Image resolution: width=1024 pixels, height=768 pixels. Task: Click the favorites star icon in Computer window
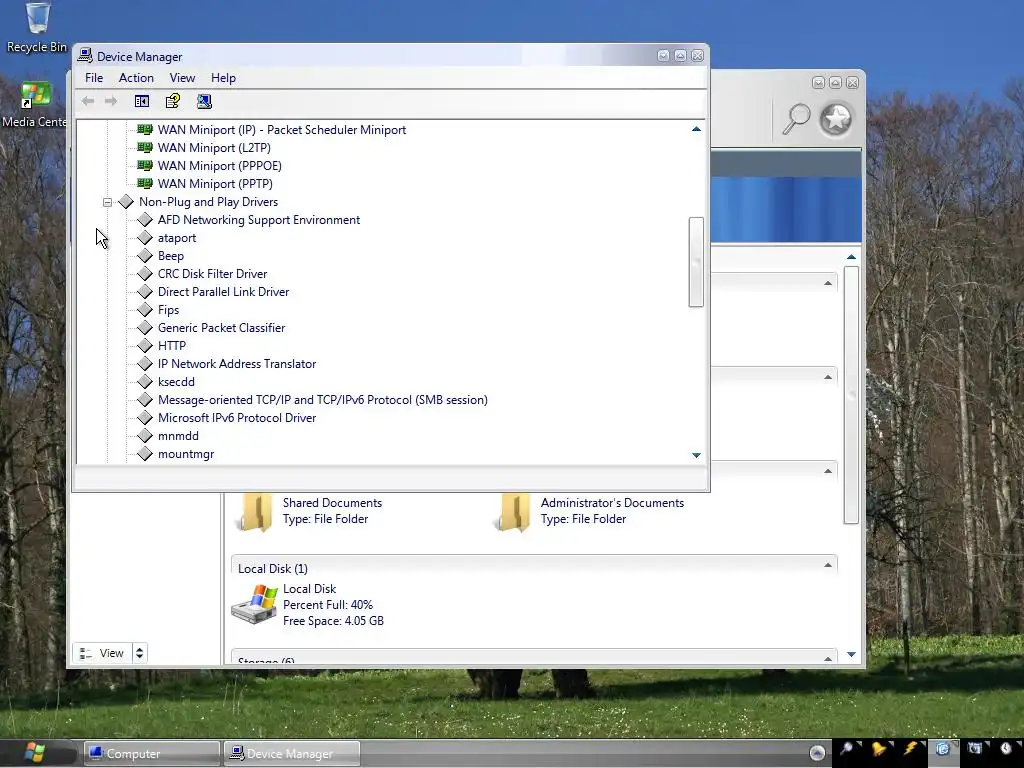[x=836, y=120]
